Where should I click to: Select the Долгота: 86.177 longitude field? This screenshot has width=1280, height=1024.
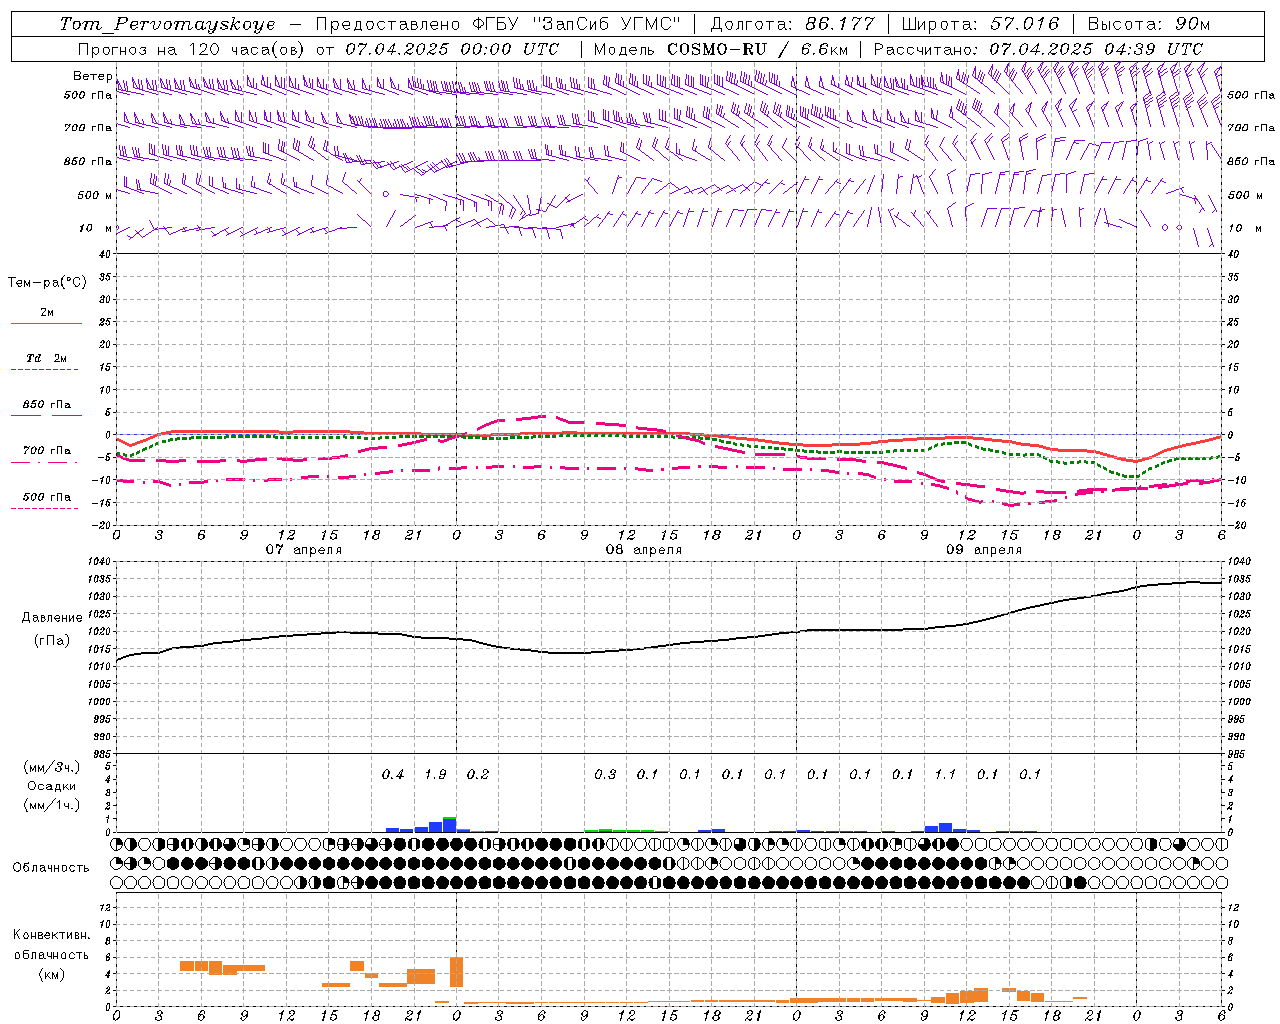pyautogui.click(x=793, y=24)
